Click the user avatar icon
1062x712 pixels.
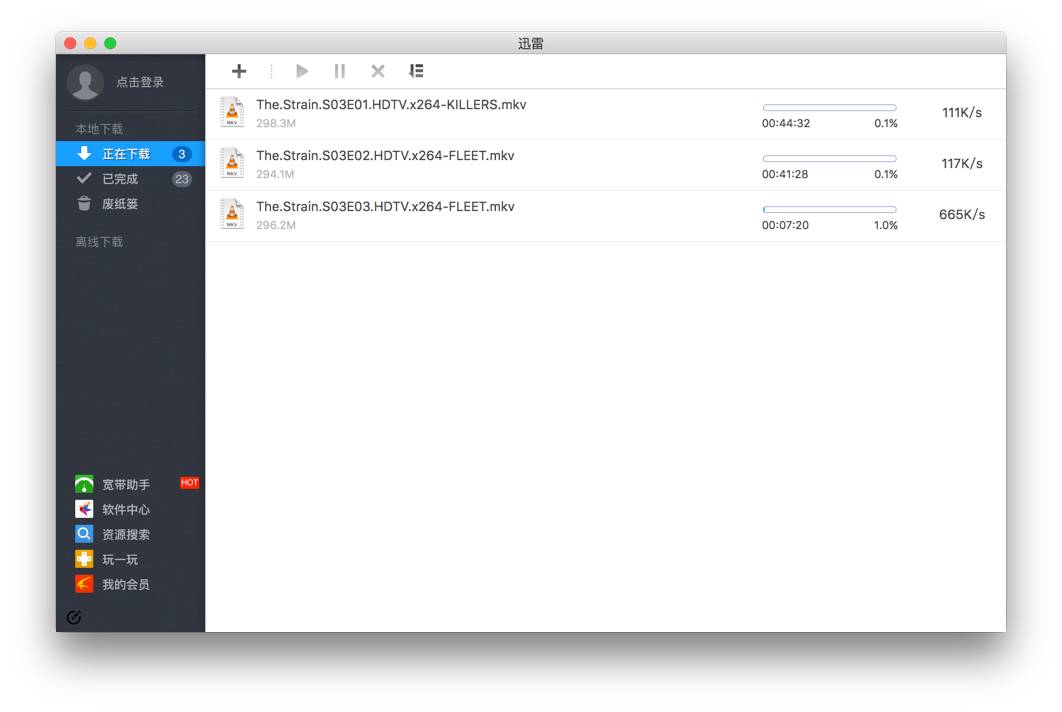coord(85,82)
